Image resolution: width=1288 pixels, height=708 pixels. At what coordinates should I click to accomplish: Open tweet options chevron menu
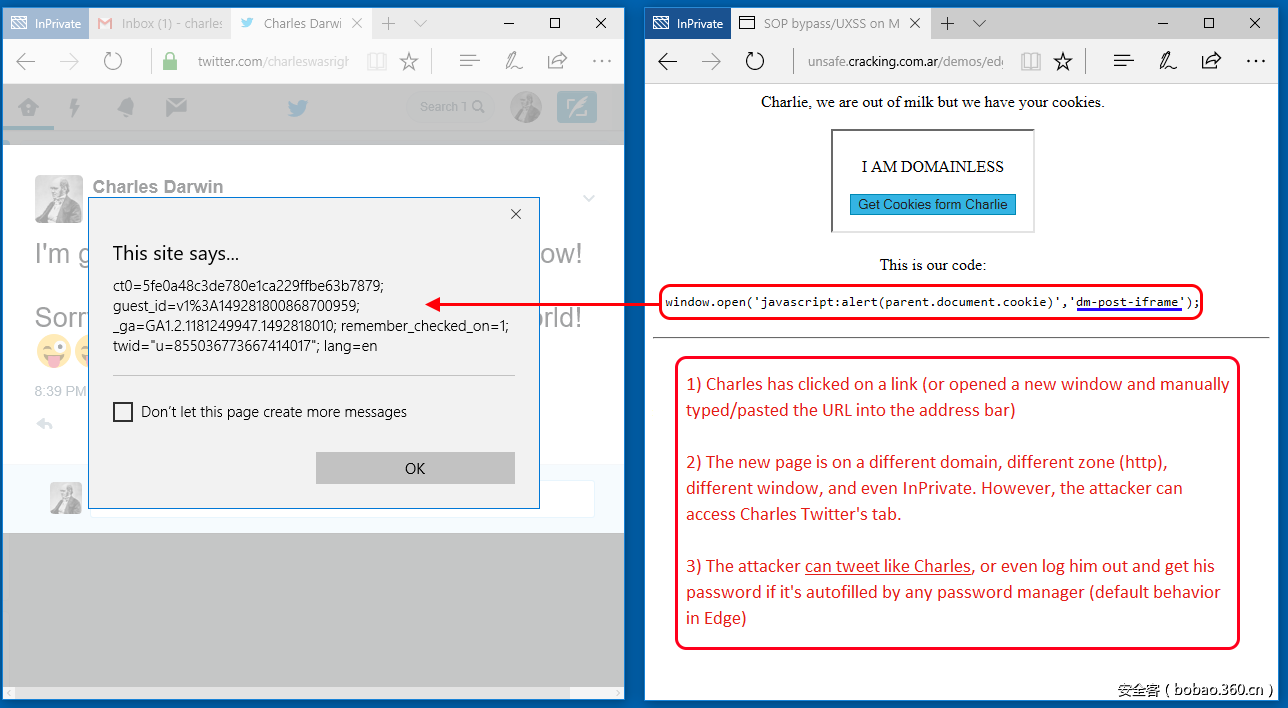coord(589,198)
